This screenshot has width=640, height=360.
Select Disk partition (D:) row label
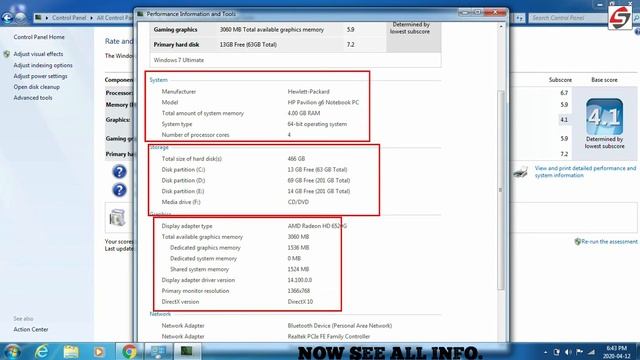click(183, 180)
